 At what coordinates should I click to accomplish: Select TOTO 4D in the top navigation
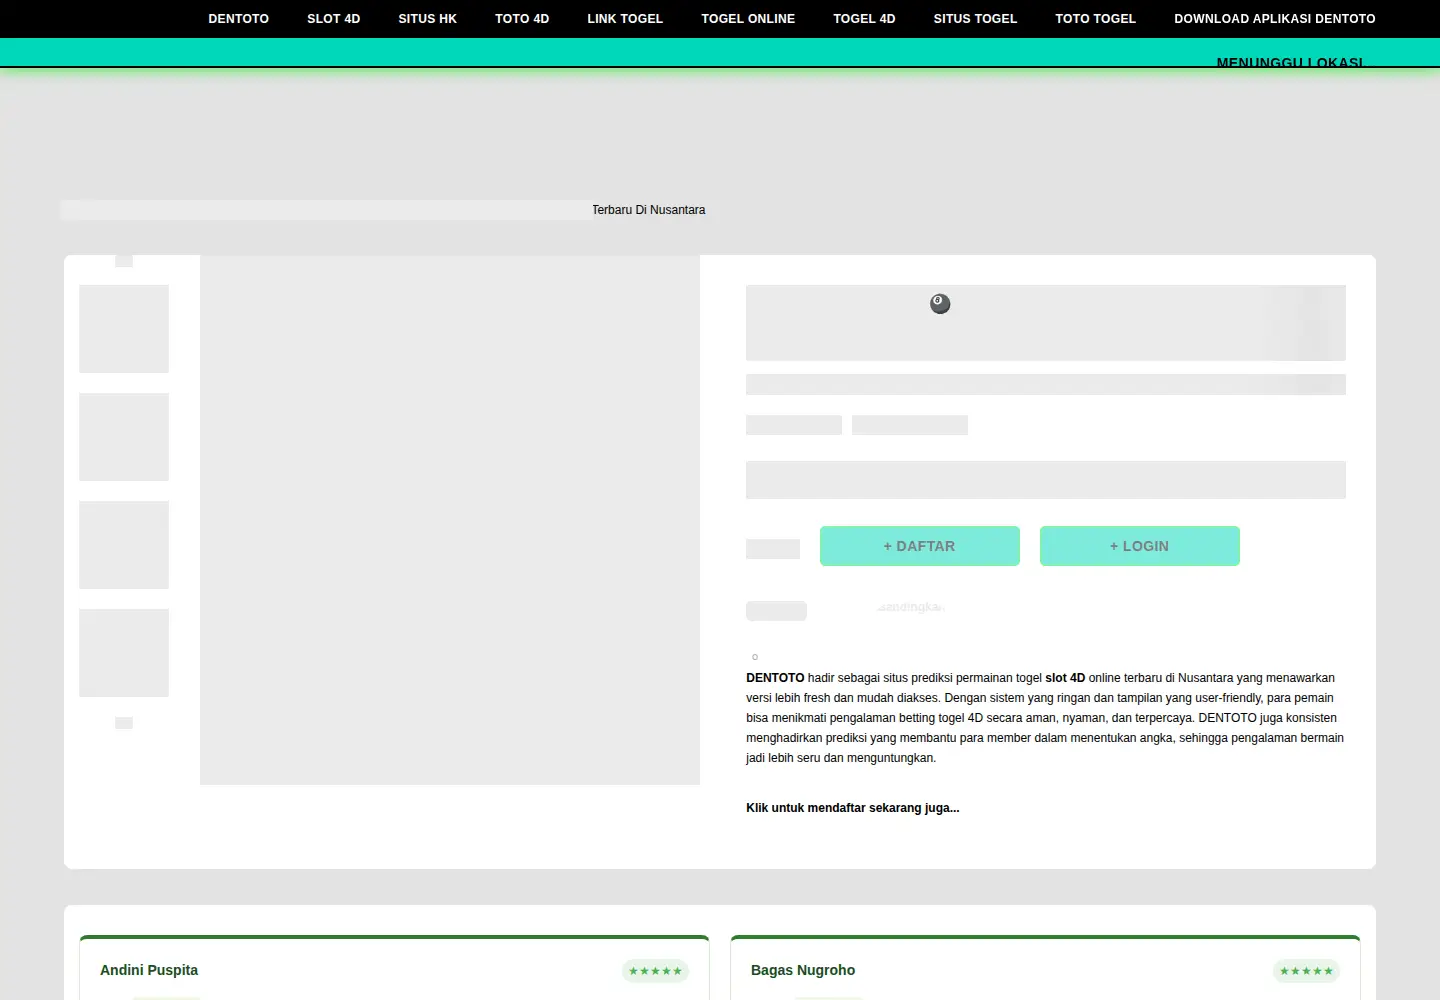pyautogui.click(x=522, y=19)
